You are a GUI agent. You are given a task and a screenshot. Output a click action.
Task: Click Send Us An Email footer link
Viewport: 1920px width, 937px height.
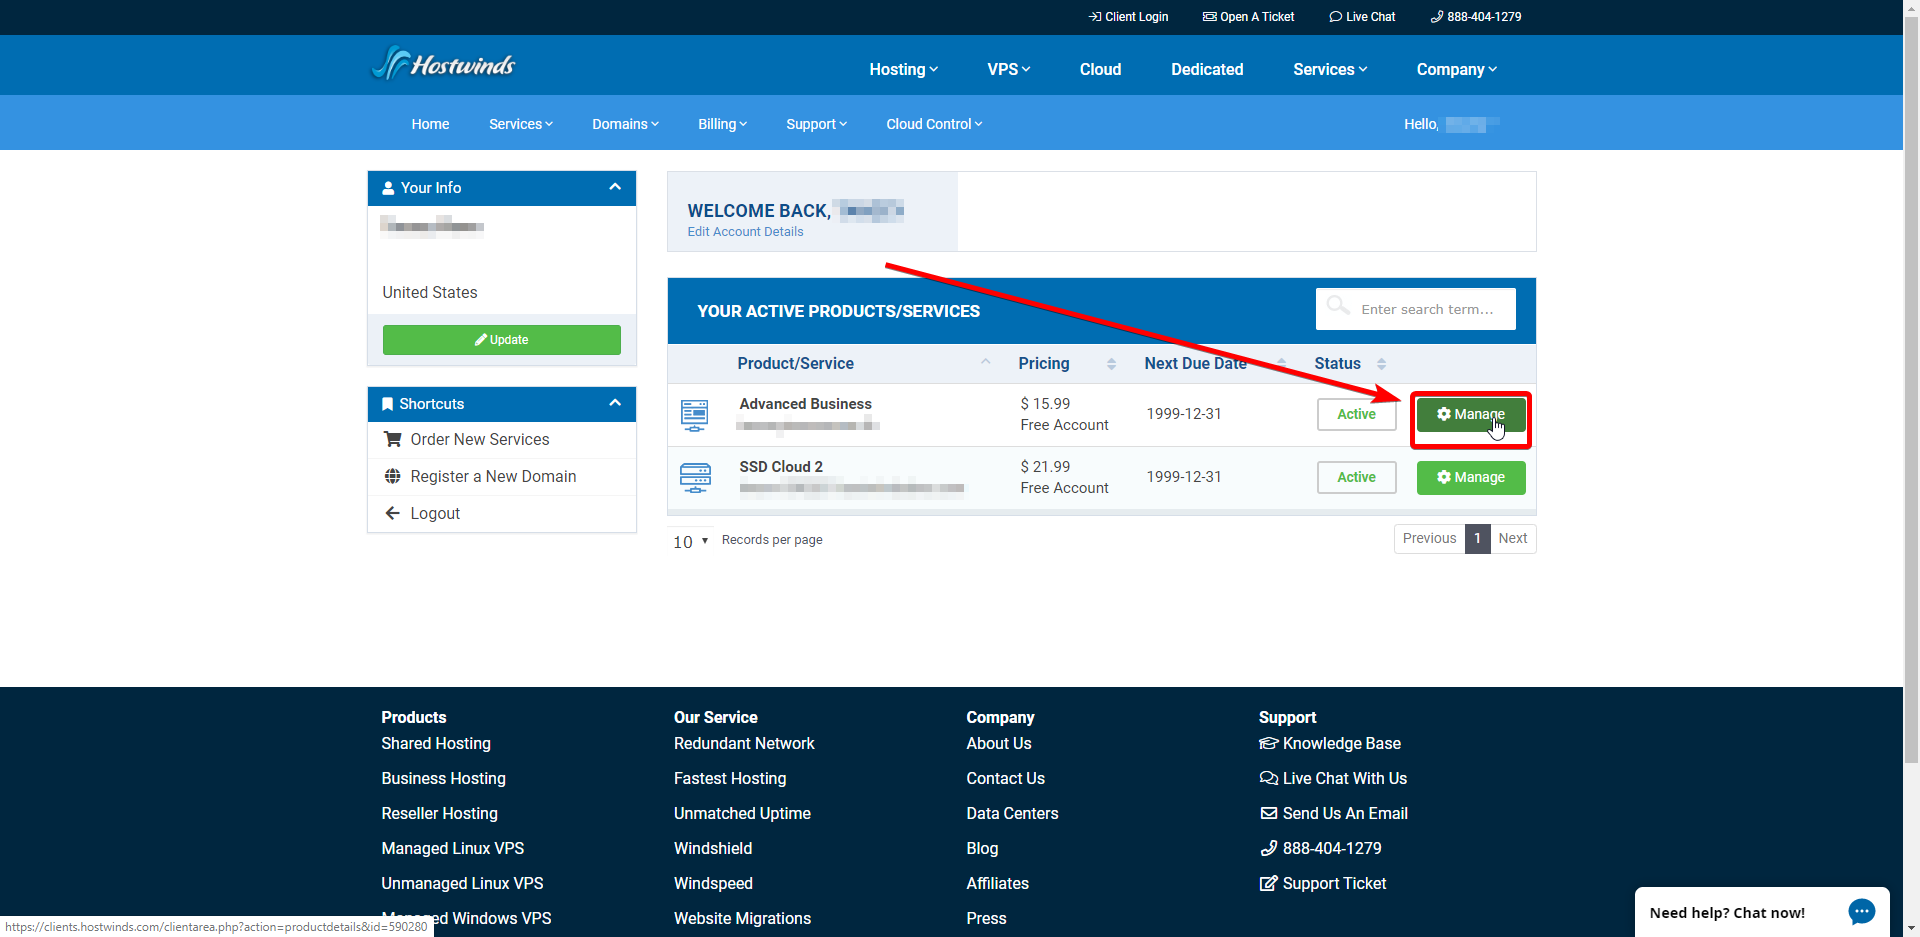pyautogui.click(x=1333, y=814)
